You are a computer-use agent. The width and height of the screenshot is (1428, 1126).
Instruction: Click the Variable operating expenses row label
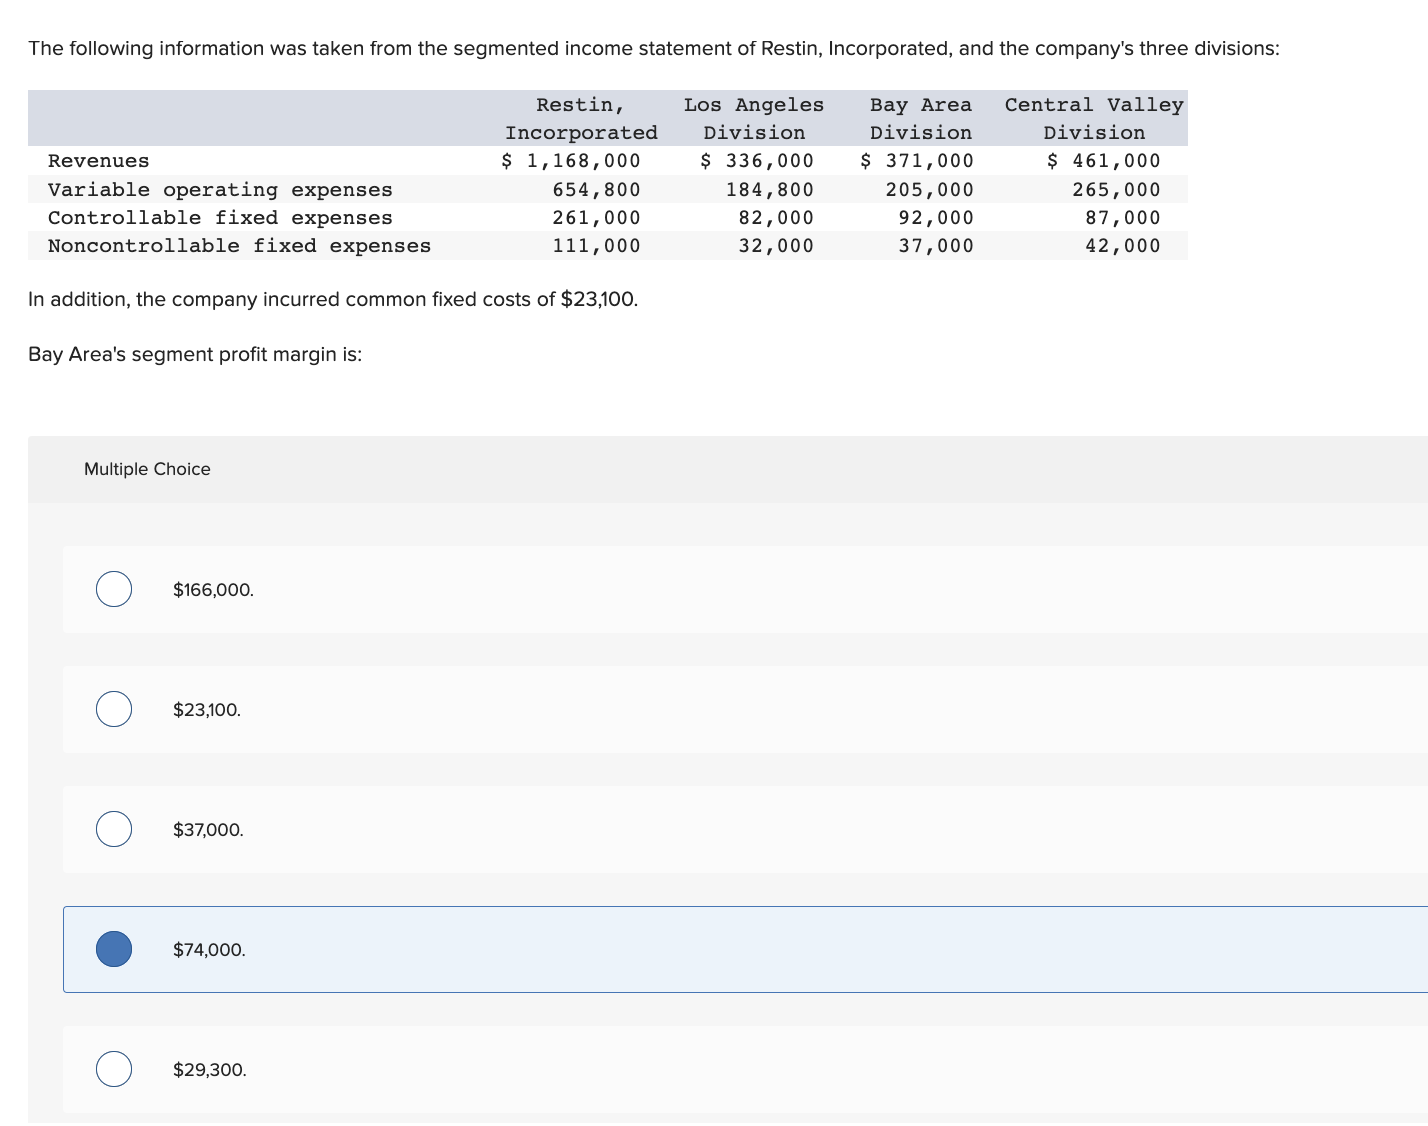point(221,189)
